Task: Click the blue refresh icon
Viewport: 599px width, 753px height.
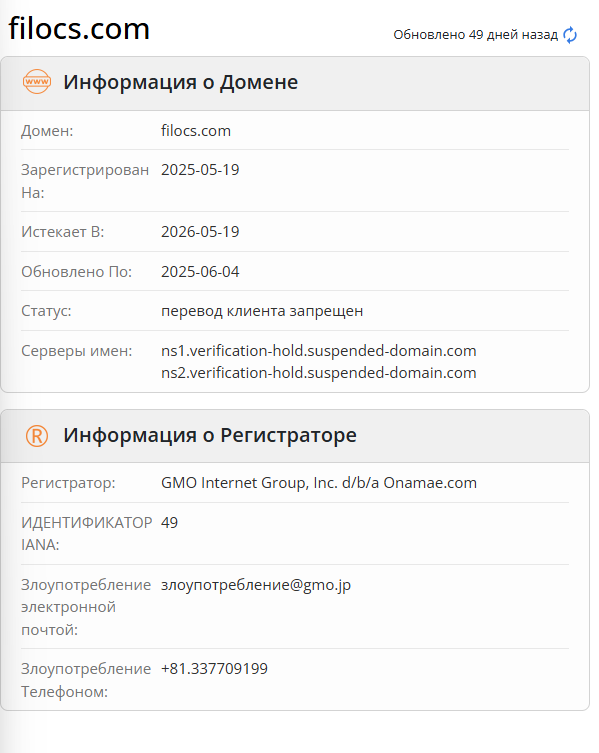Action: pos(570,35)
